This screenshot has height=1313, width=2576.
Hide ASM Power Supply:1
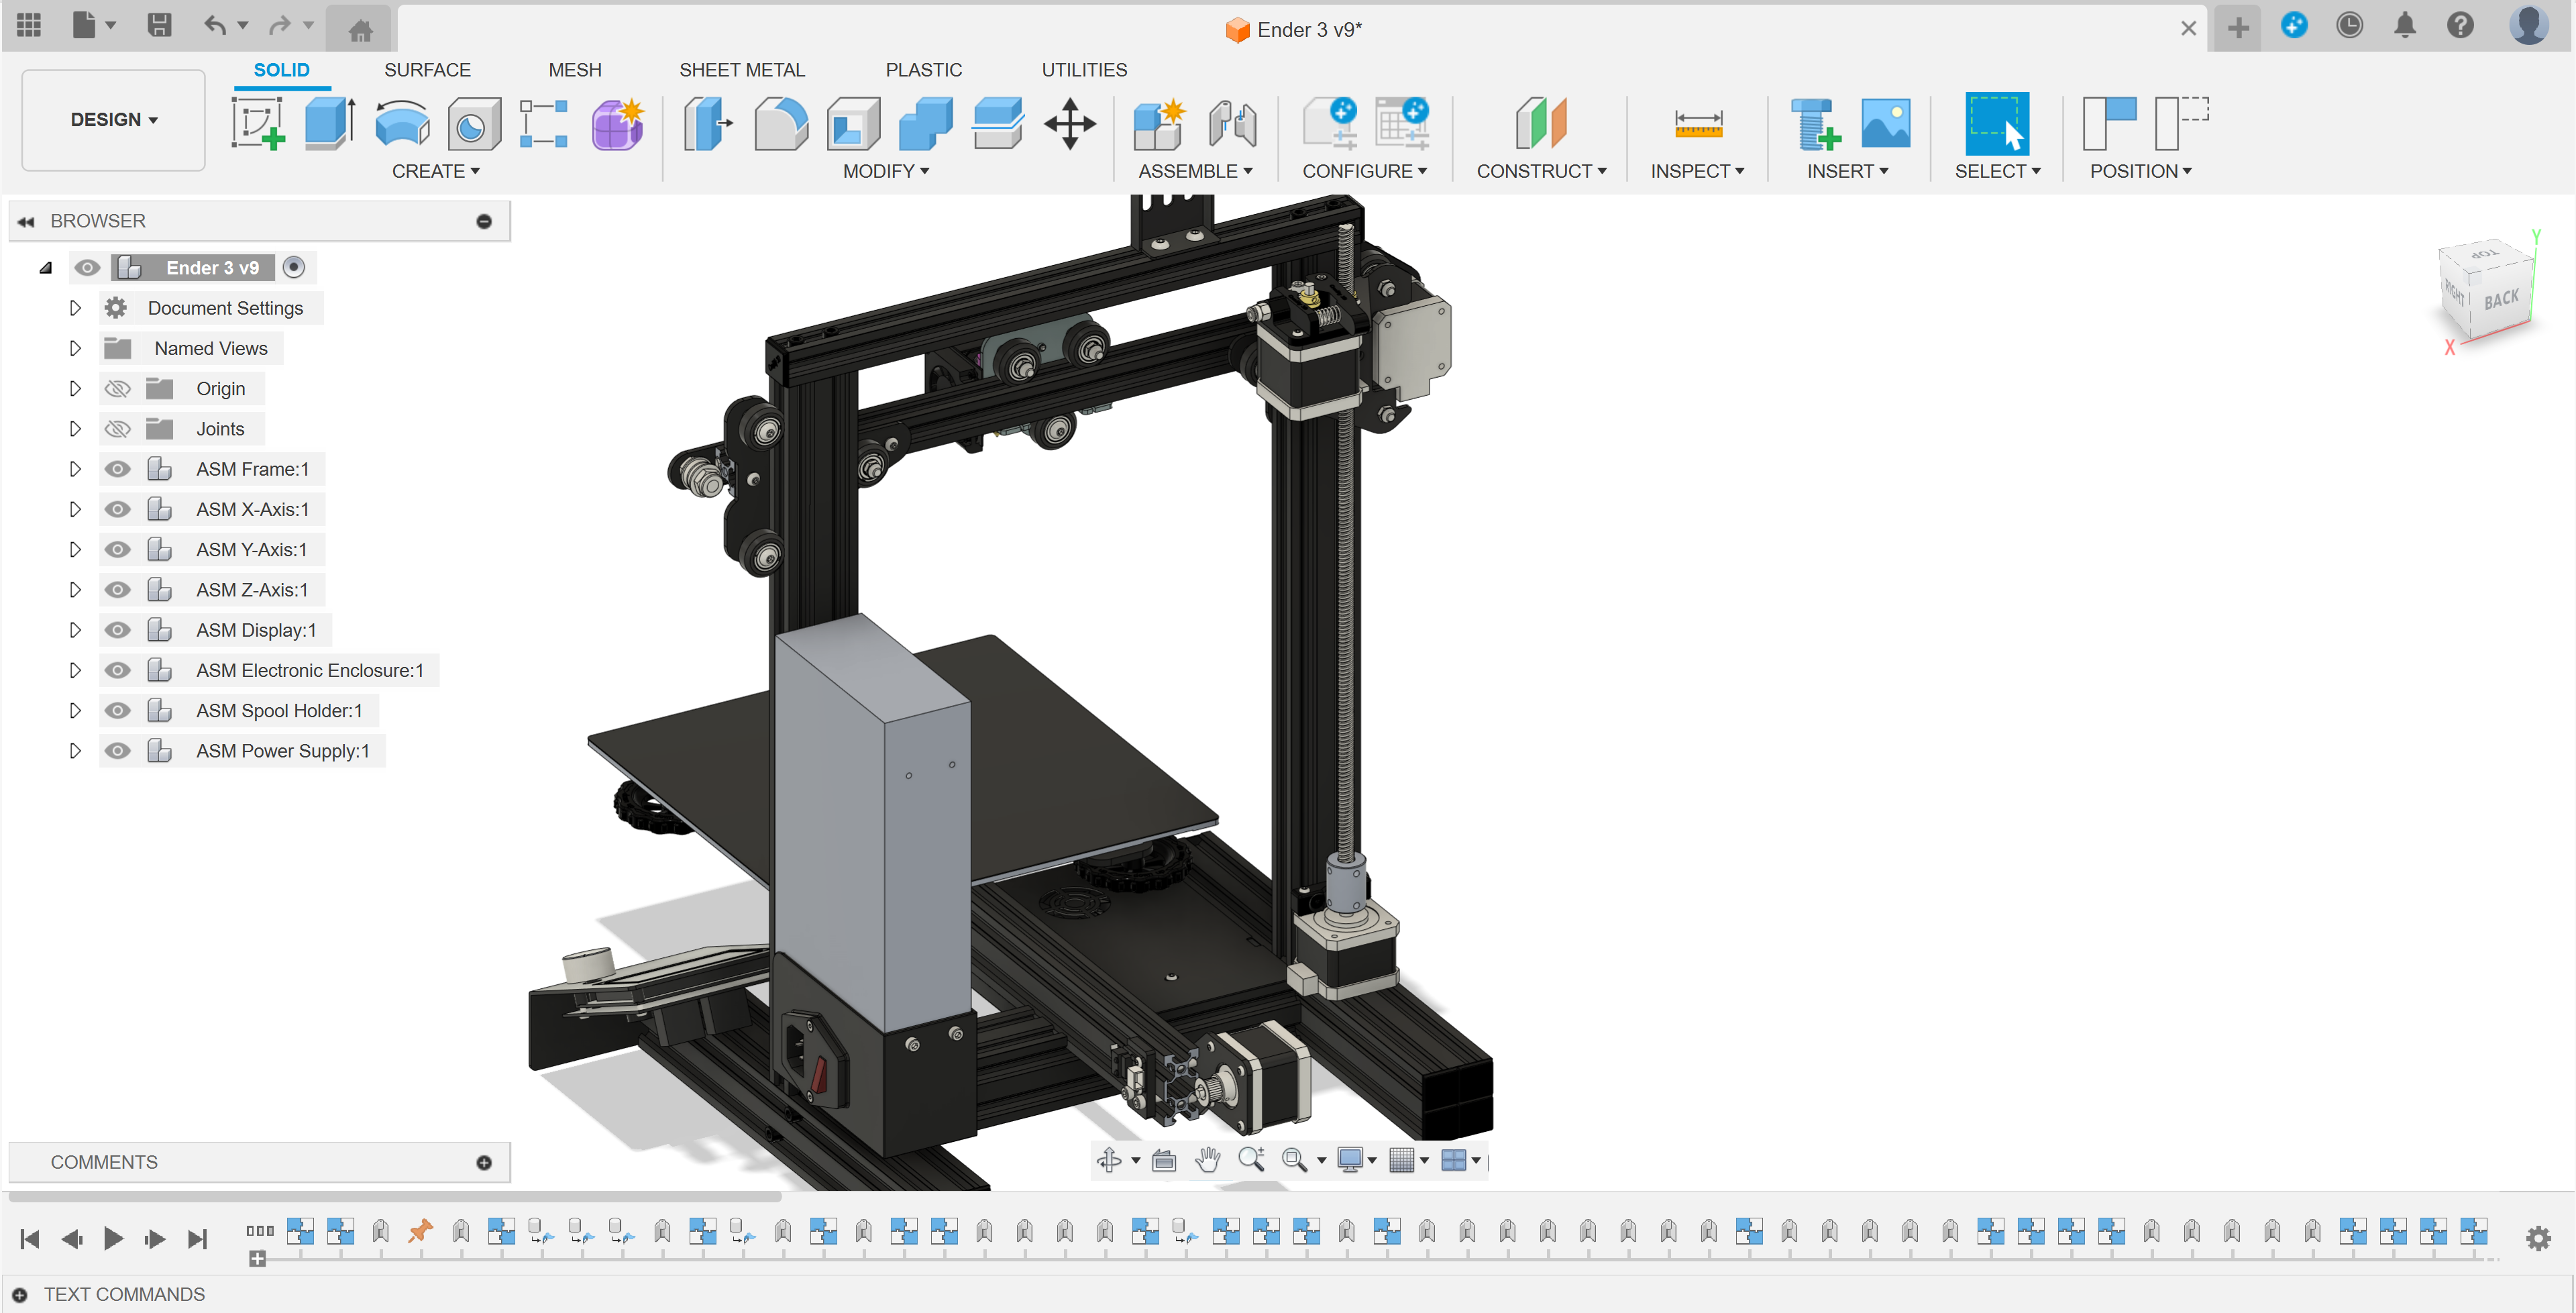117,750
